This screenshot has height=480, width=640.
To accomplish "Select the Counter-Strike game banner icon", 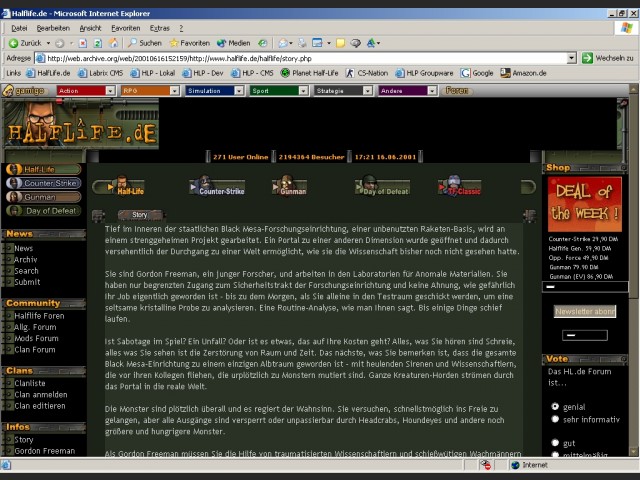I will [x=217, y=186].
